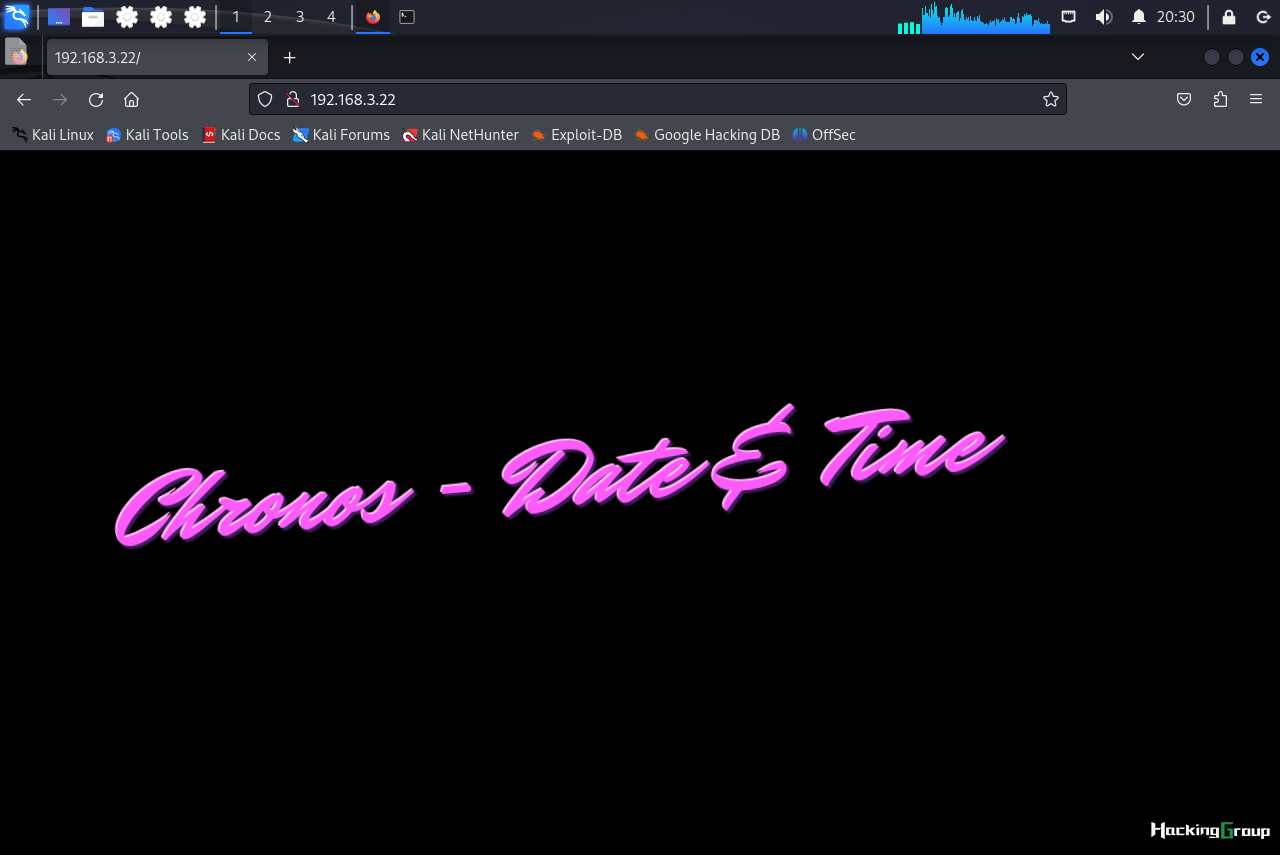Open the Firefox View icon
This screenshot has height=855, width=1280.
(x=17, y=52)
